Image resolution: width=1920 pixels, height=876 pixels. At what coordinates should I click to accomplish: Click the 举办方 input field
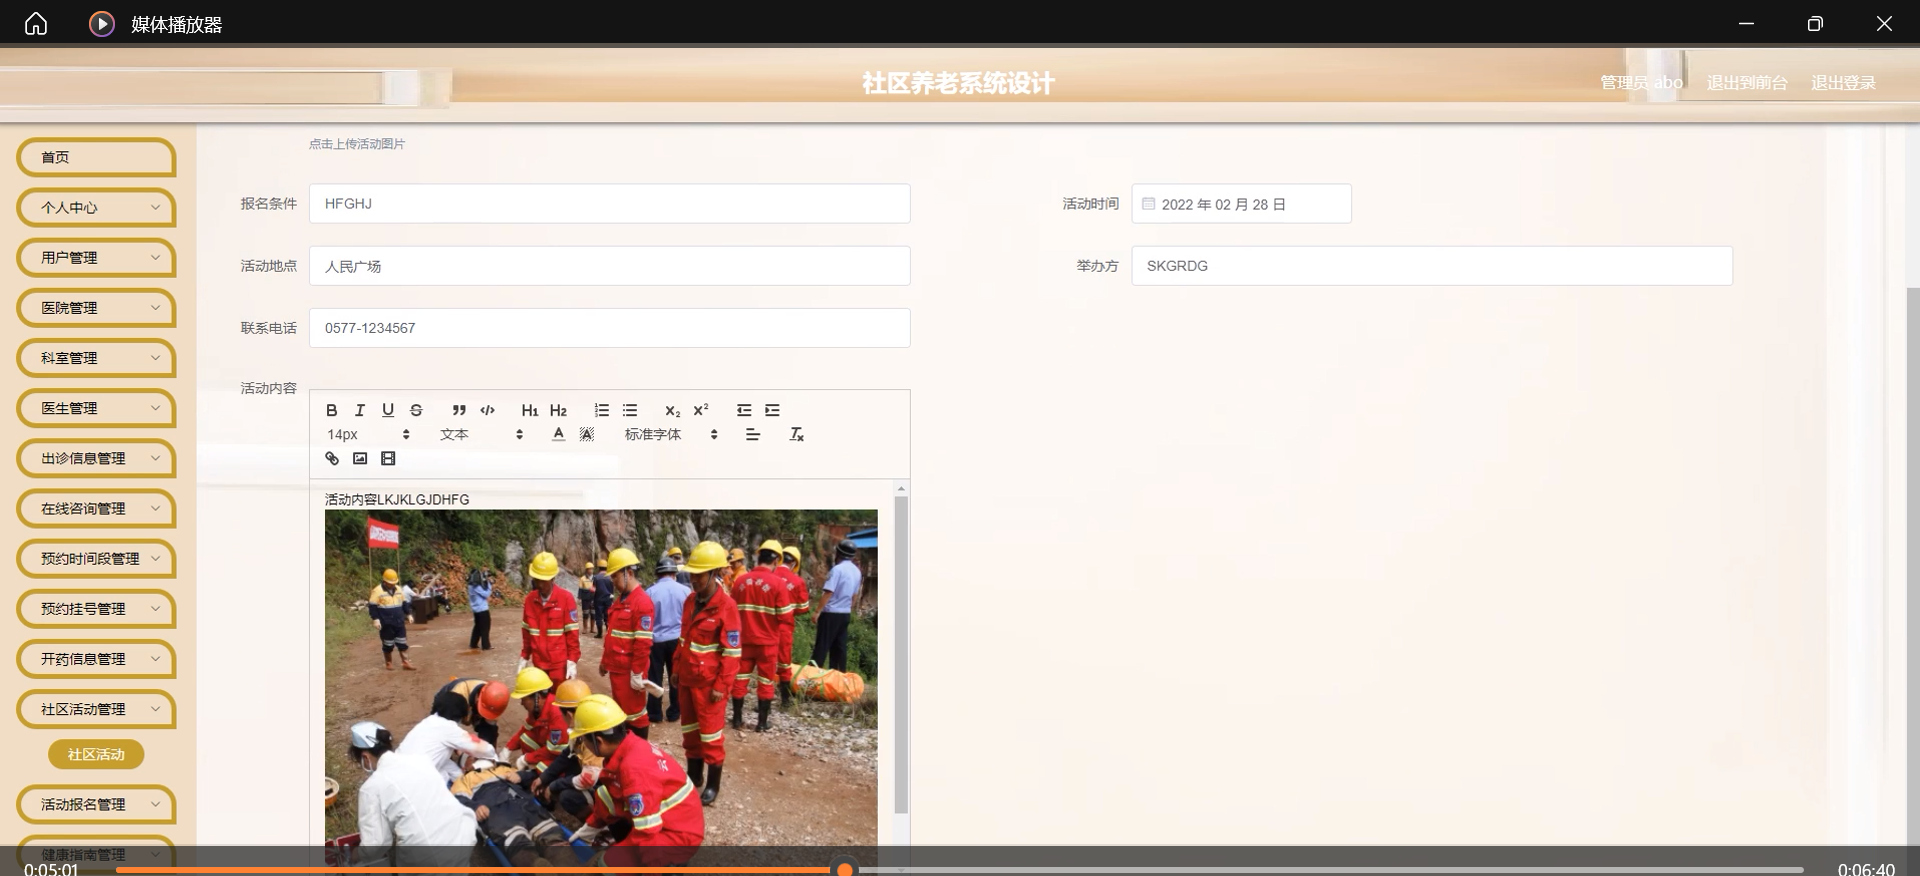[1432, 266]
